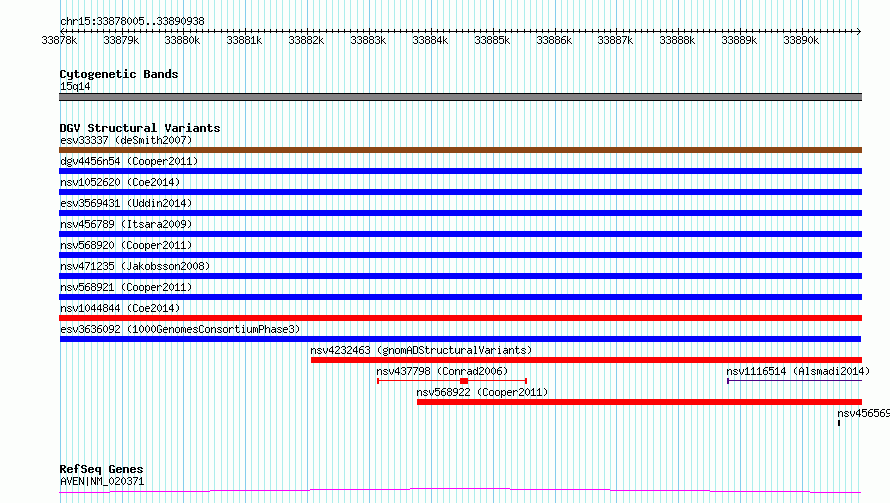Click the 33879k ruler tick label

(121, 40)
